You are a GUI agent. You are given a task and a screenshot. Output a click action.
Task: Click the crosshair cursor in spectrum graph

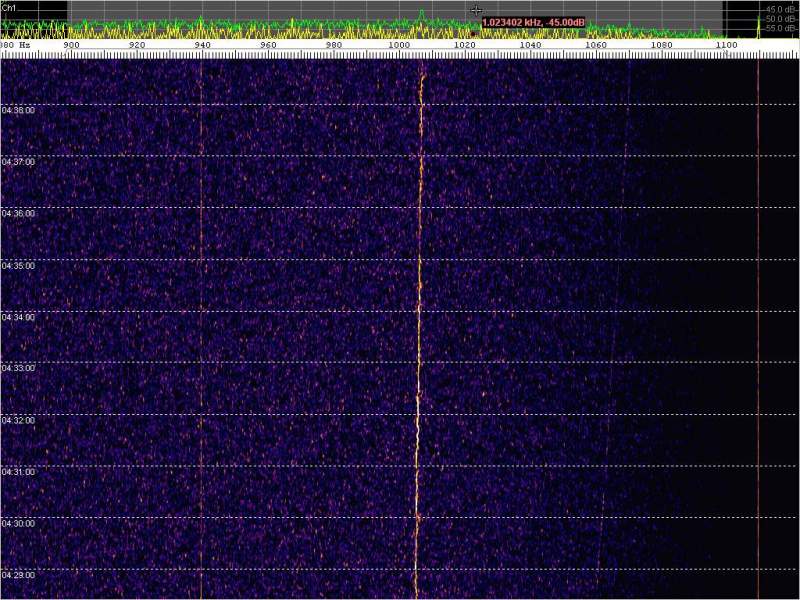[x=476, y=10]
